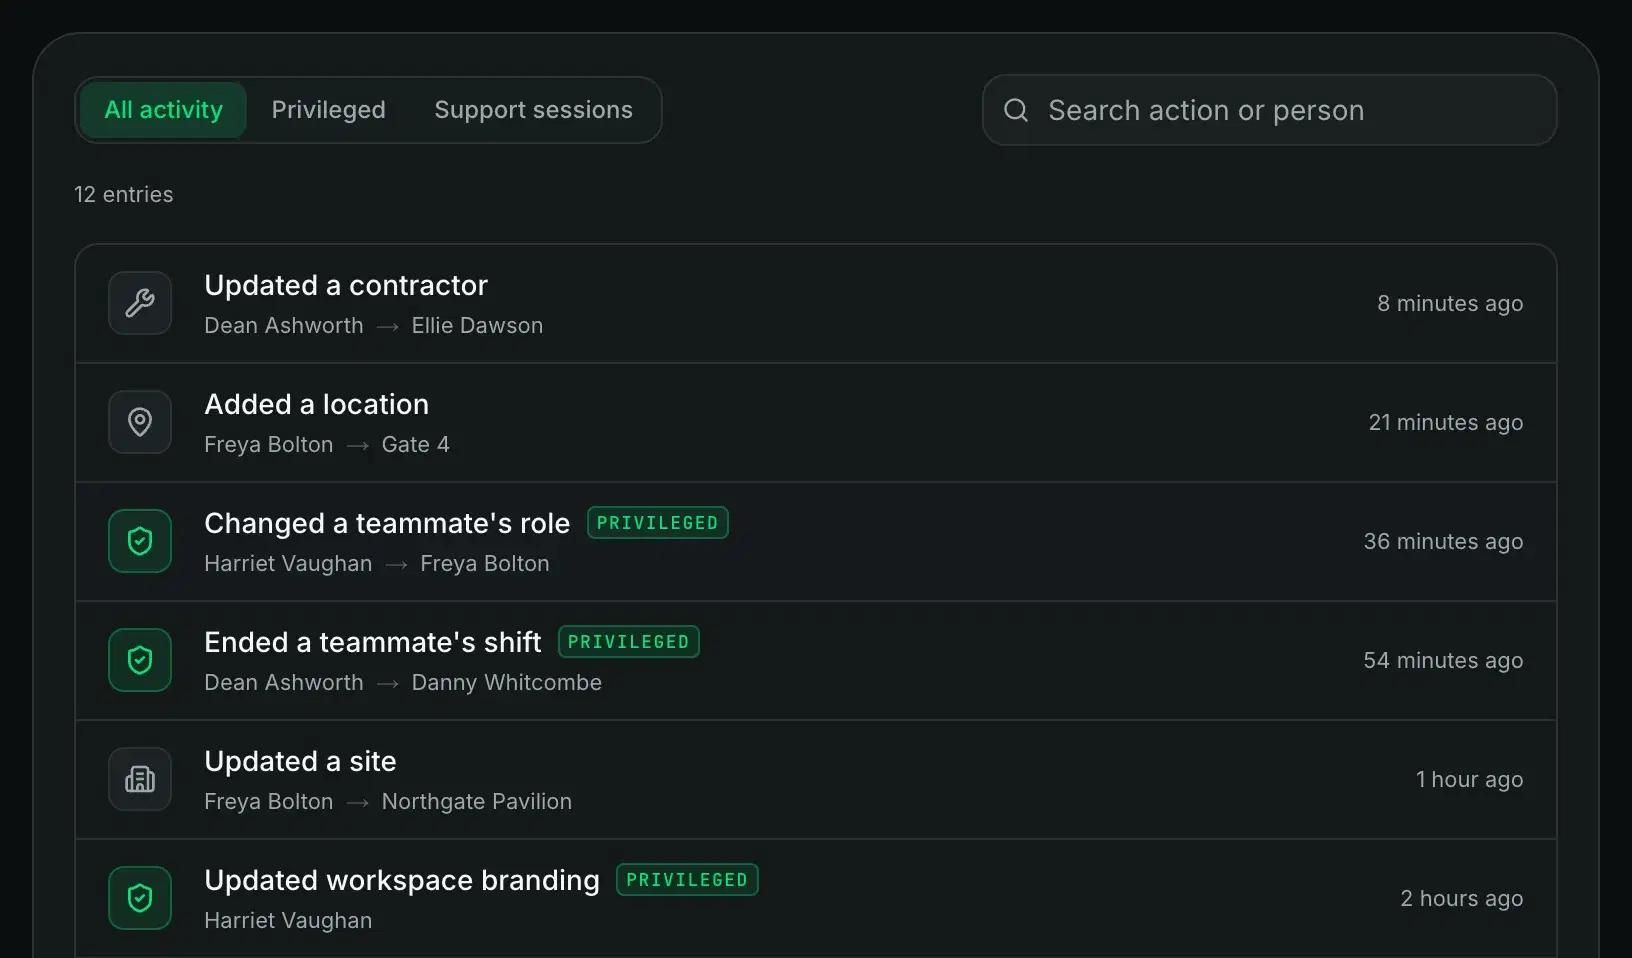Focus the Search action or person field

[x=1269, y=110]
